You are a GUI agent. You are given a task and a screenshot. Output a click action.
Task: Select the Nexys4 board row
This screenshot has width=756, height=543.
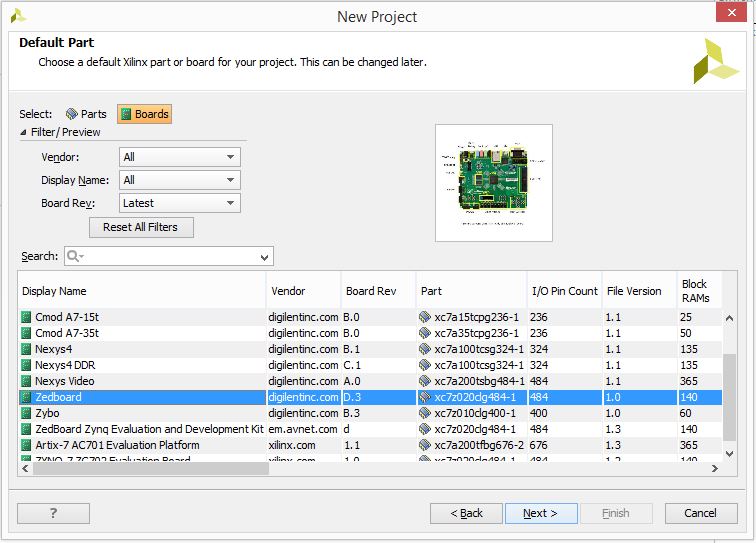(370, 349)
